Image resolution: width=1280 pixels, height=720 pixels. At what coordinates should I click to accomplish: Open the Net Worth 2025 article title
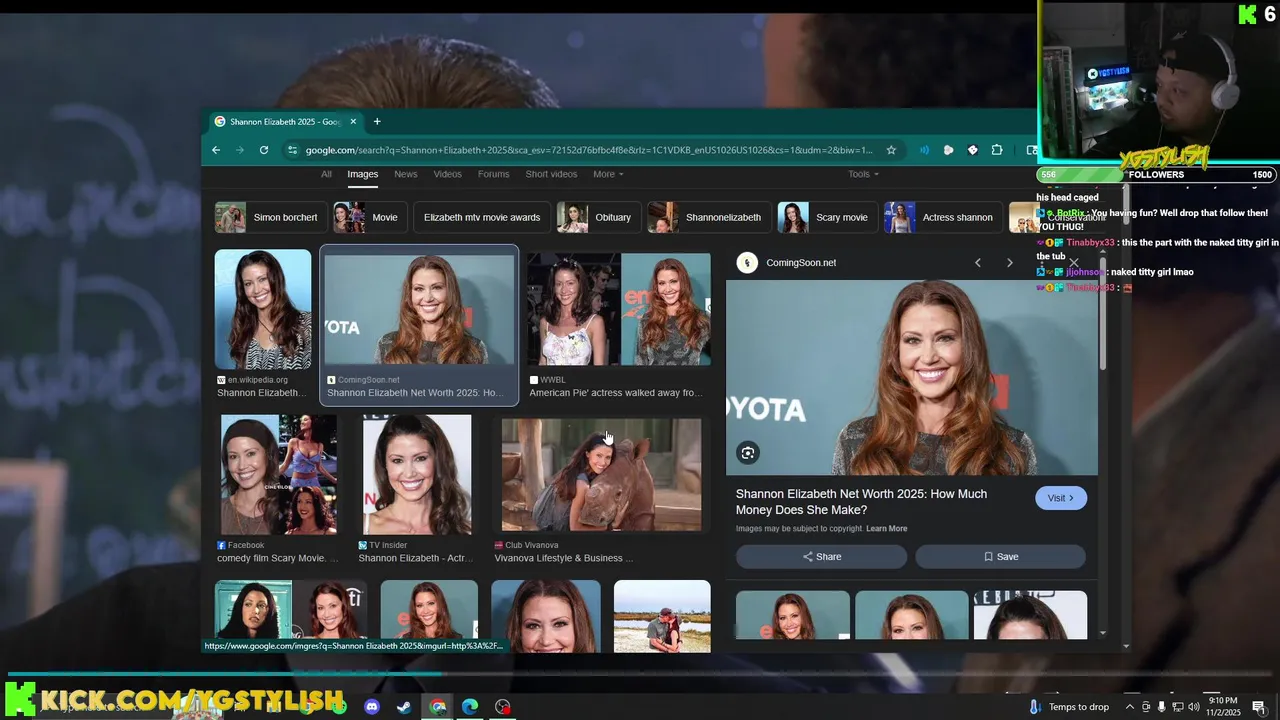point(861,502)
